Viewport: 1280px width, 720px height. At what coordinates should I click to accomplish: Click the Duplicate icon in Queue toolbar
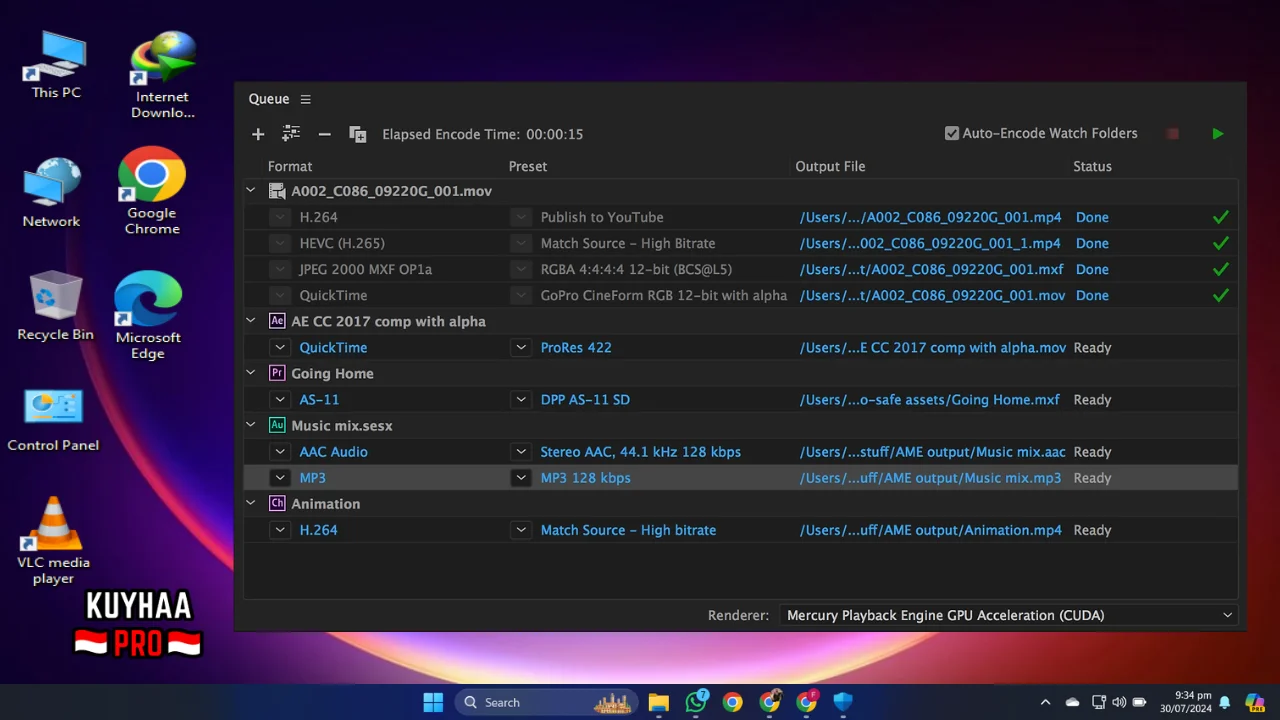(357, 134)
